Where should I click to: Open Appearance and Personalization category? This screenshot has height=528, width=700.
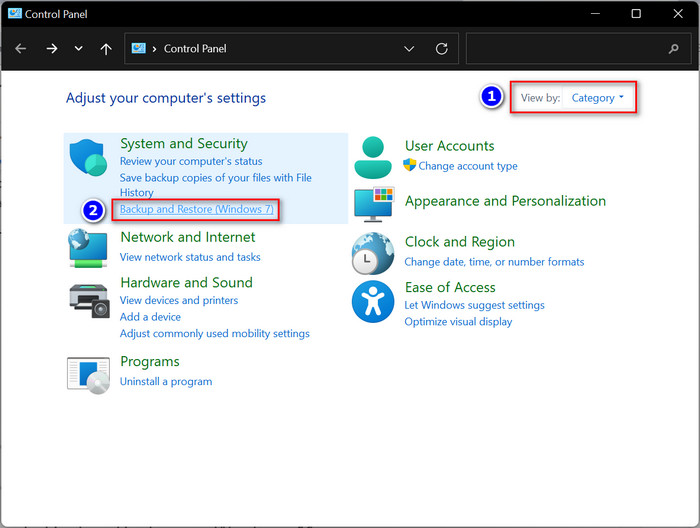(505, 201)
